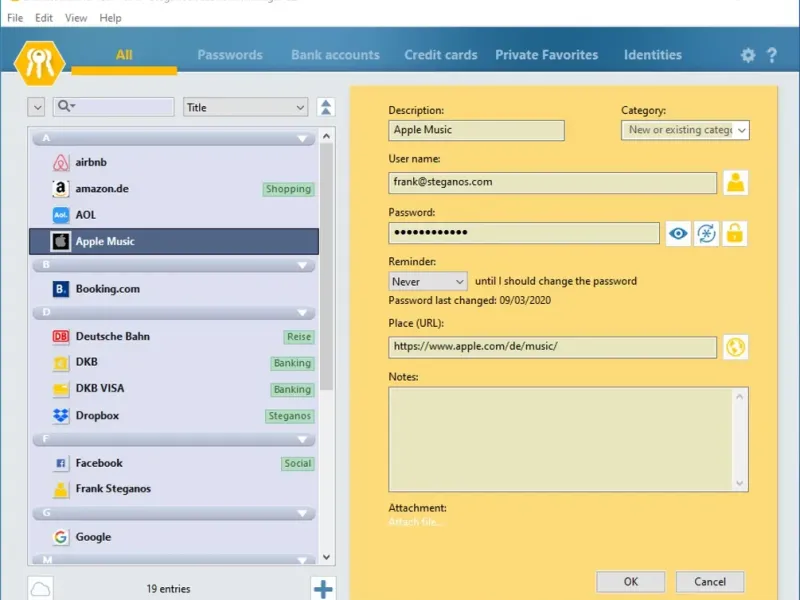Image resolution: width=800 pixels, height=600 pixels.
Task: Click the padlock icon beside the Password field
Action: (x=734, y=234)
